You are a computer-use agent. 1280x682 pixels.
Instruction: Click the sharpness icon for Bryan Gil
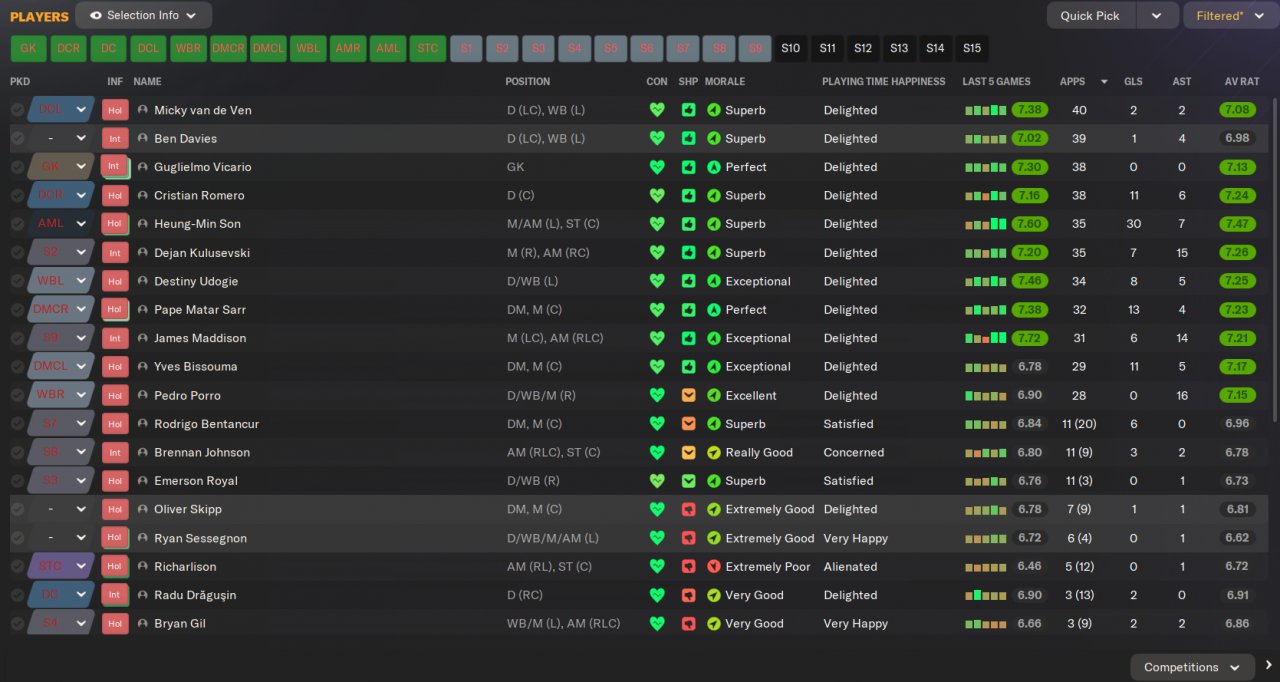point(688,623)
